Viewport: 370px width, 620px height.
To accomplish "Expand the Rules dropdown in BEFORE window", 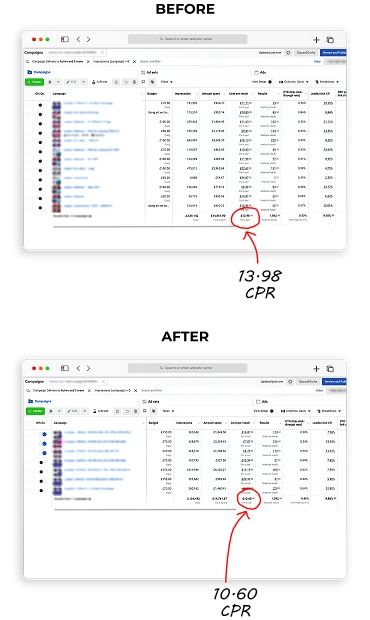I will pos(166,82).
